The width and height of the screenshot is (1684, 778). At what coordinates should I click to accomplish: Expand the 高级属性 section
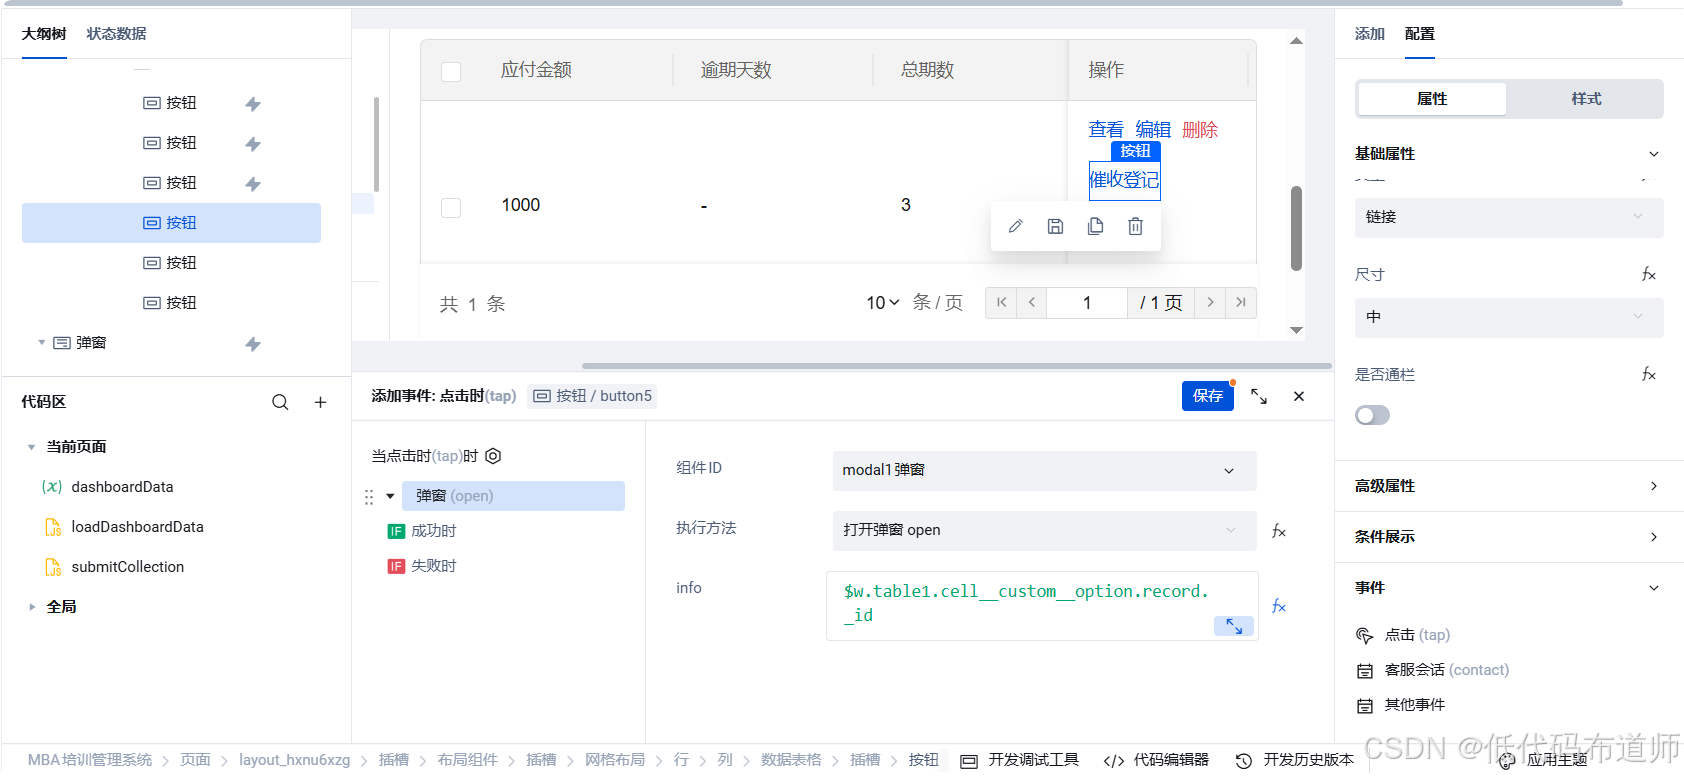coord(1654,486)
